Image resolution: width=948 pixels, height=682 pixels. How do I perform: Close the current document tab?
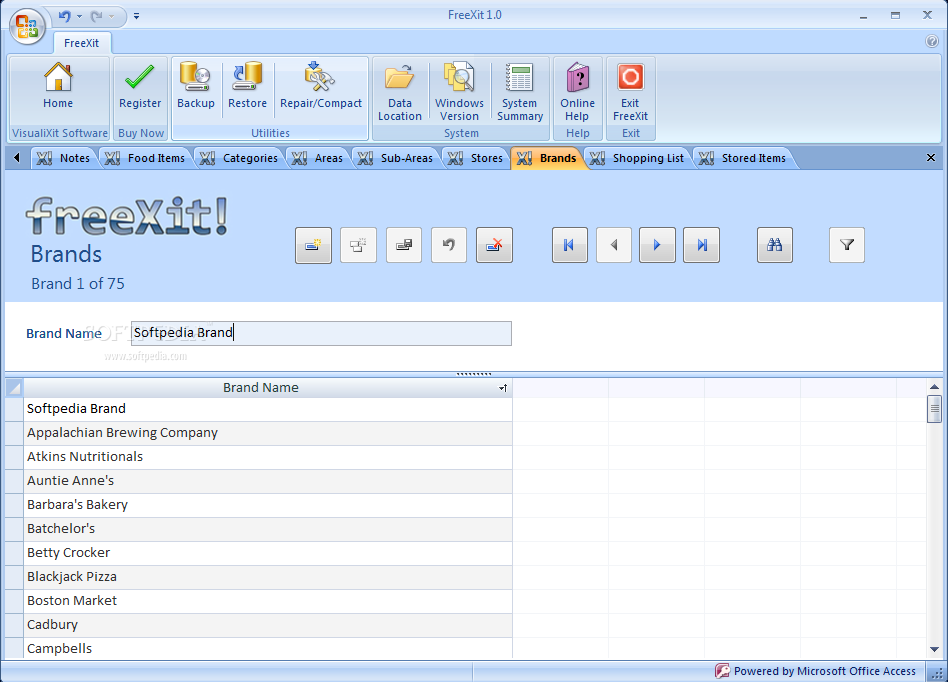click(x=931, y=158)
